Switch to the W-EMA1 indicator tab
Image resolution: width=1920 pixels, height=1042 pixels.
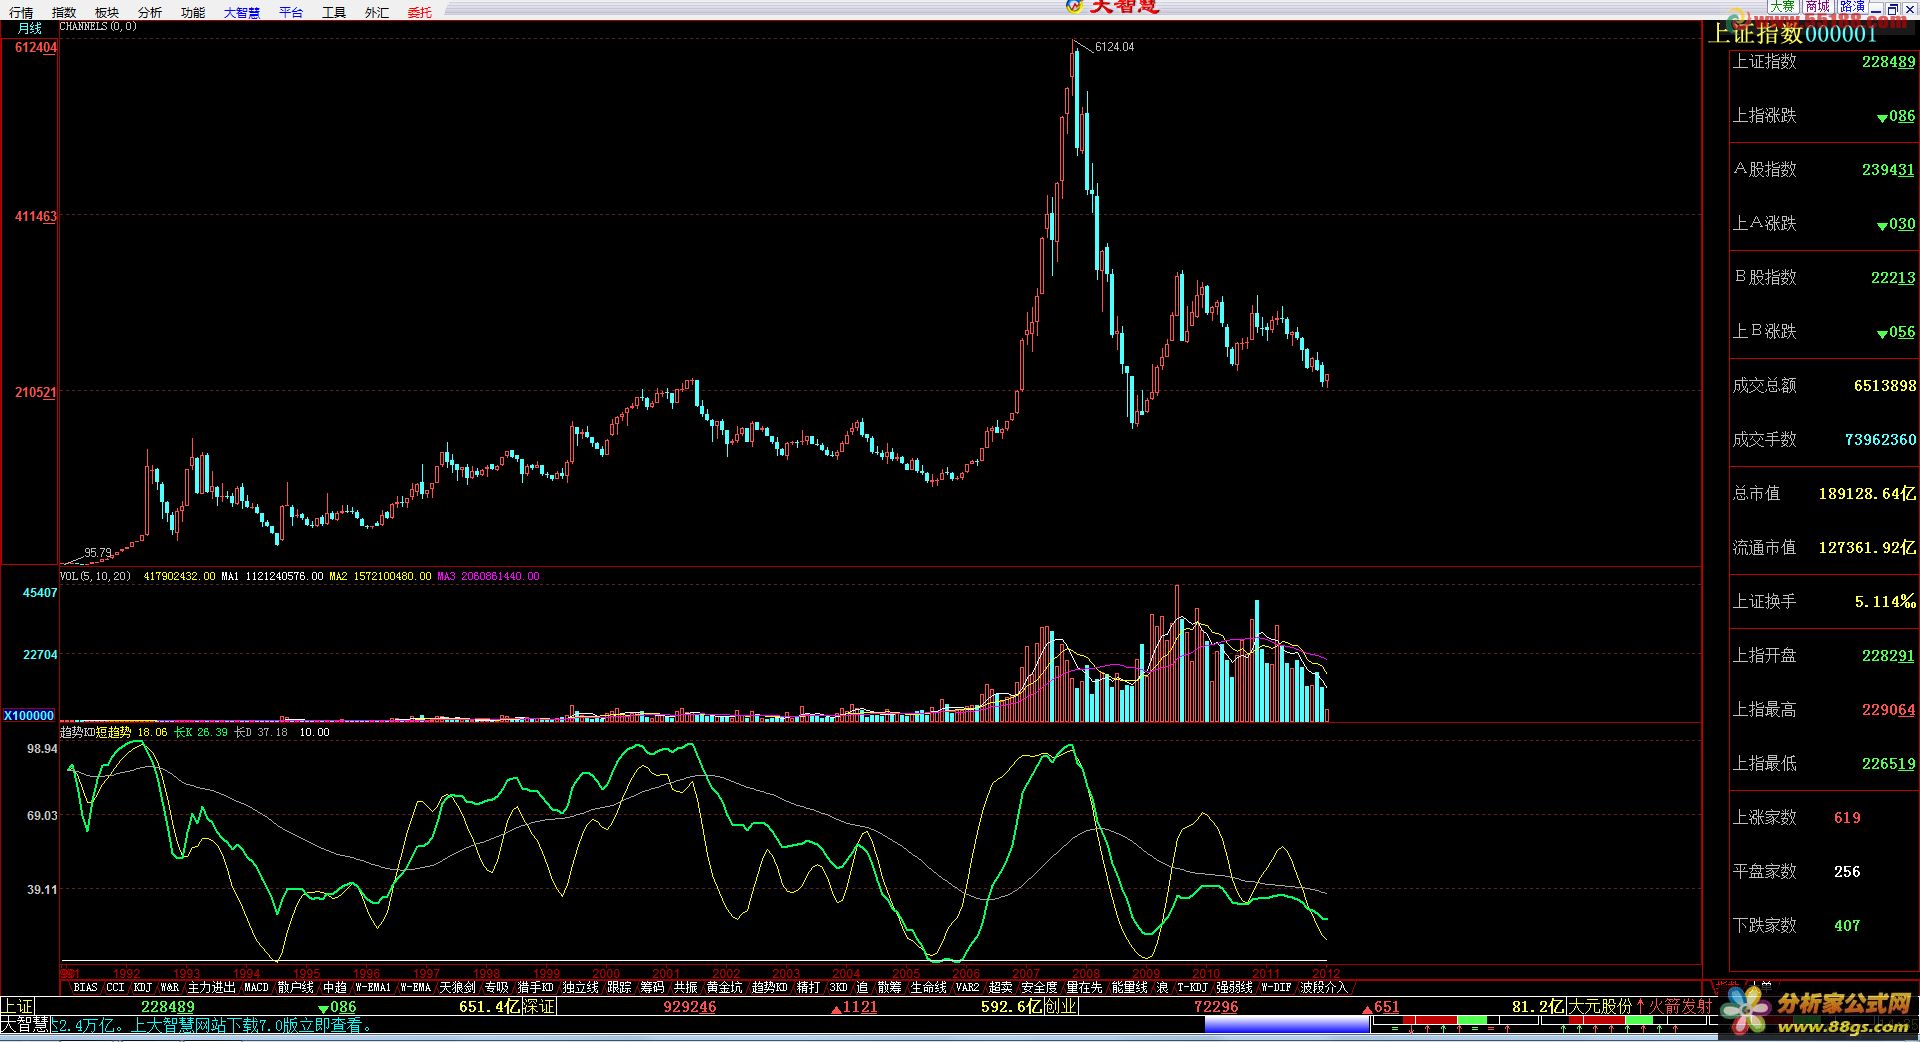tap(373, 987)
